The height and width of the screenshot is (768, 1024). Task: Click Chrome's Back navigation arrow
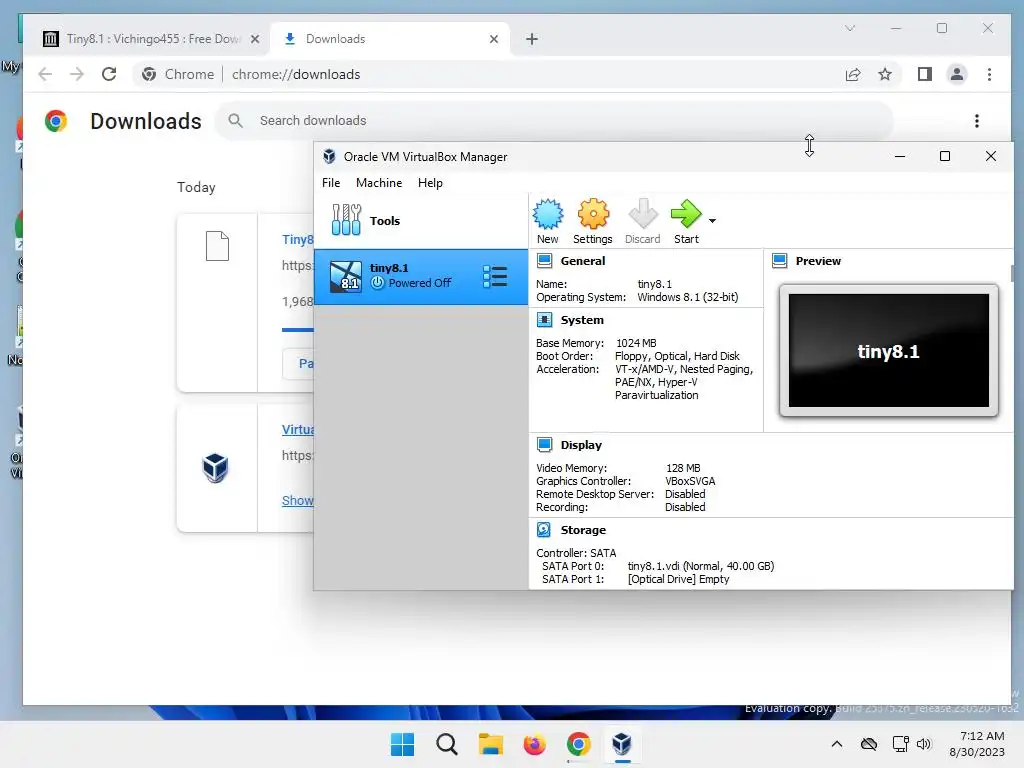[x=45, y=74]
